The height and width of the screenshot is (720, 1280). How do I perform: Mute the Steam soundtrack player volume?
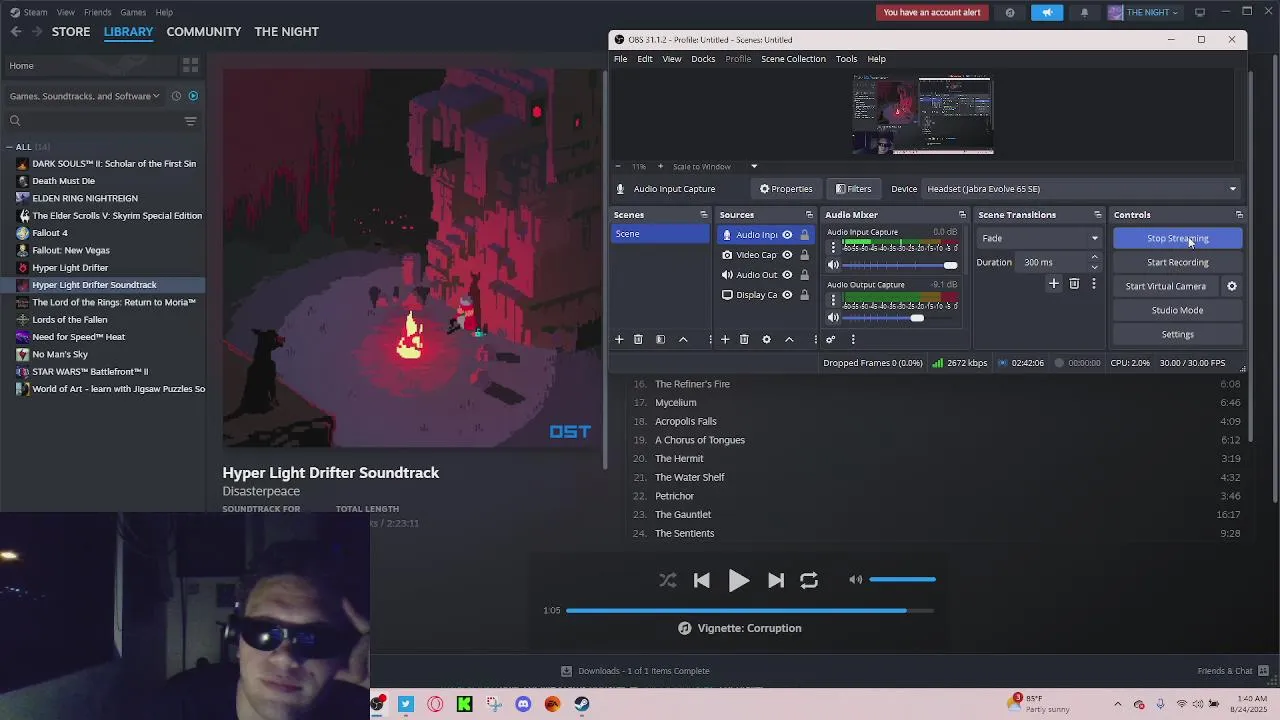[x=855, y=580]
